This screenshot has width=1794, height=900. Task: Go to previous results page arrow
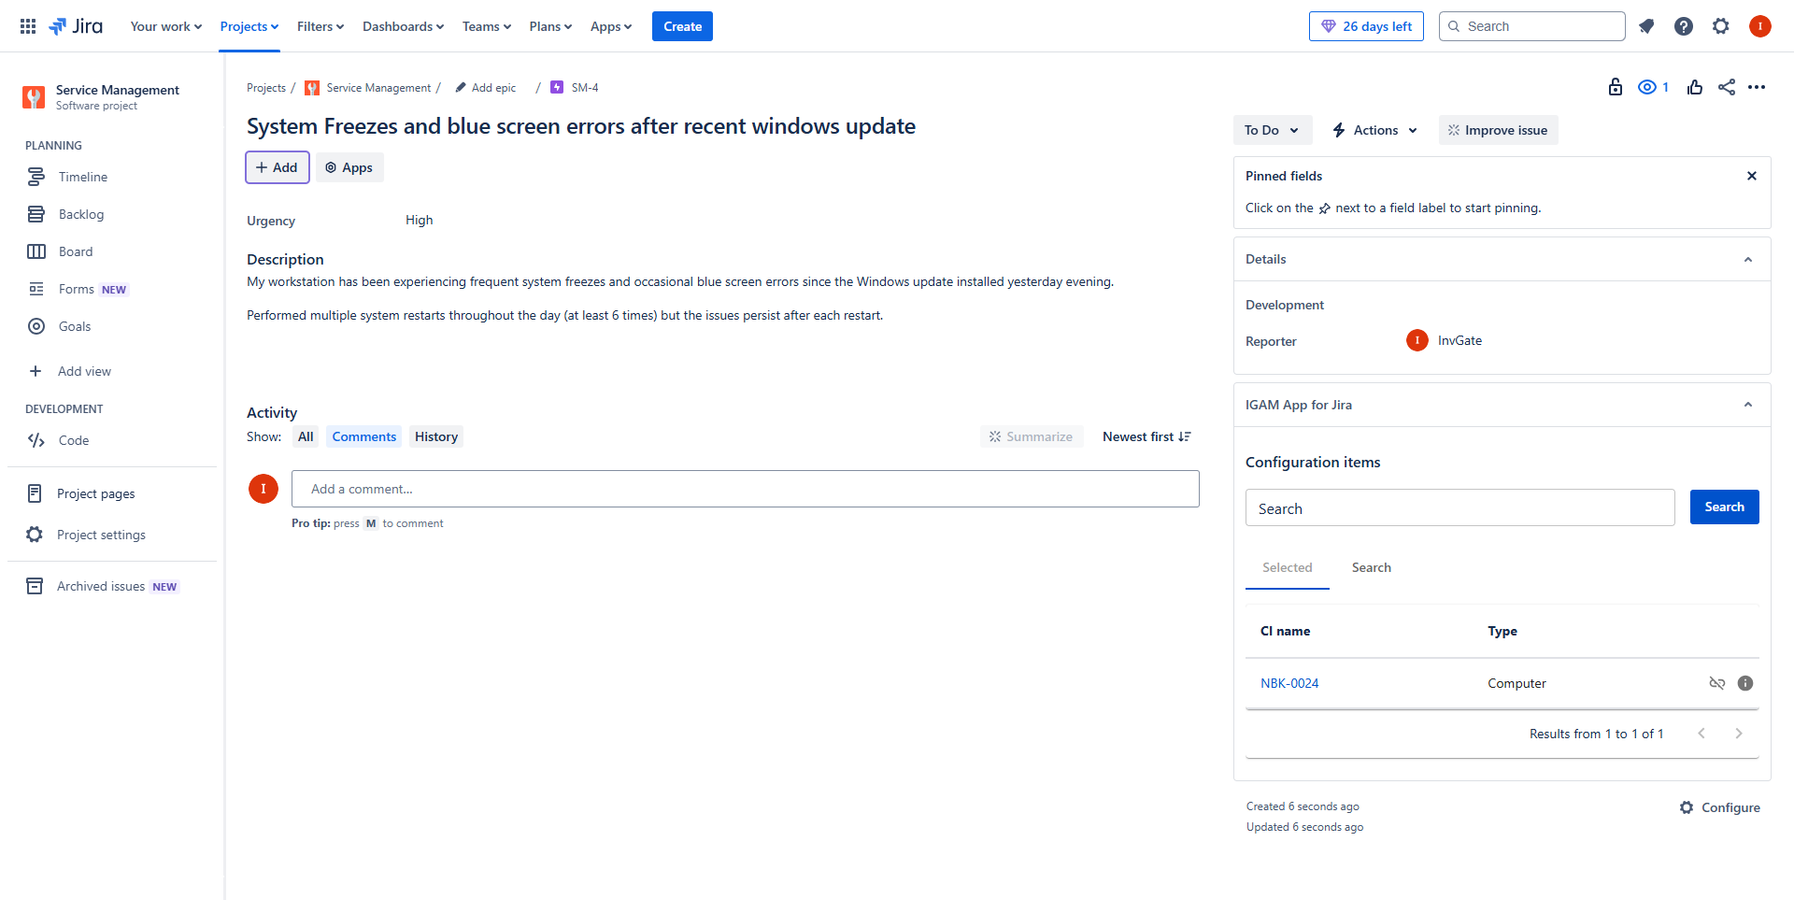pos(1701,733)
